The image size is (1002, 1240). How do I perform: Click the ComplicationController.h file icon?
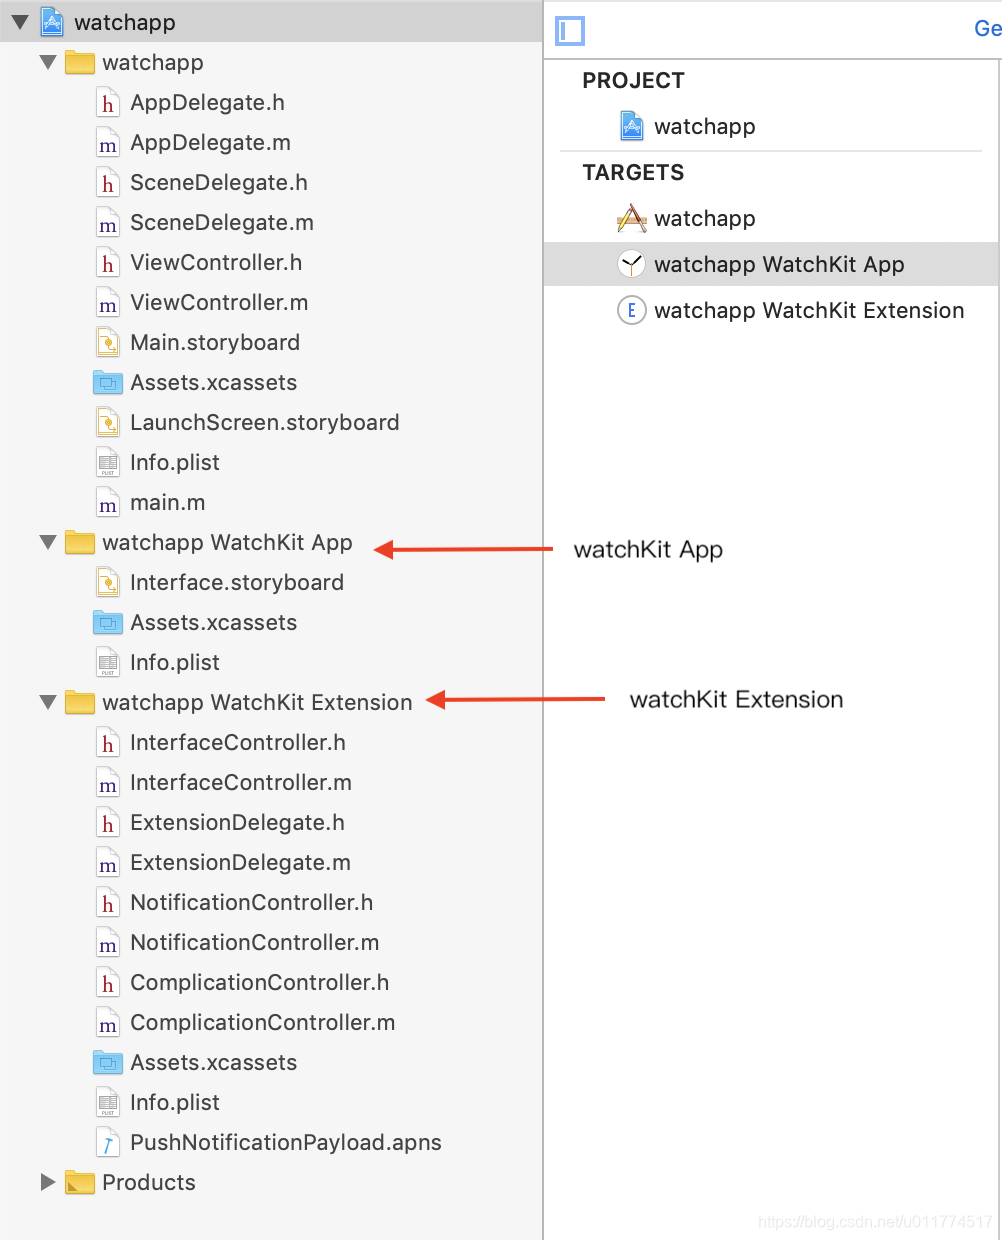tap(108, 982)
